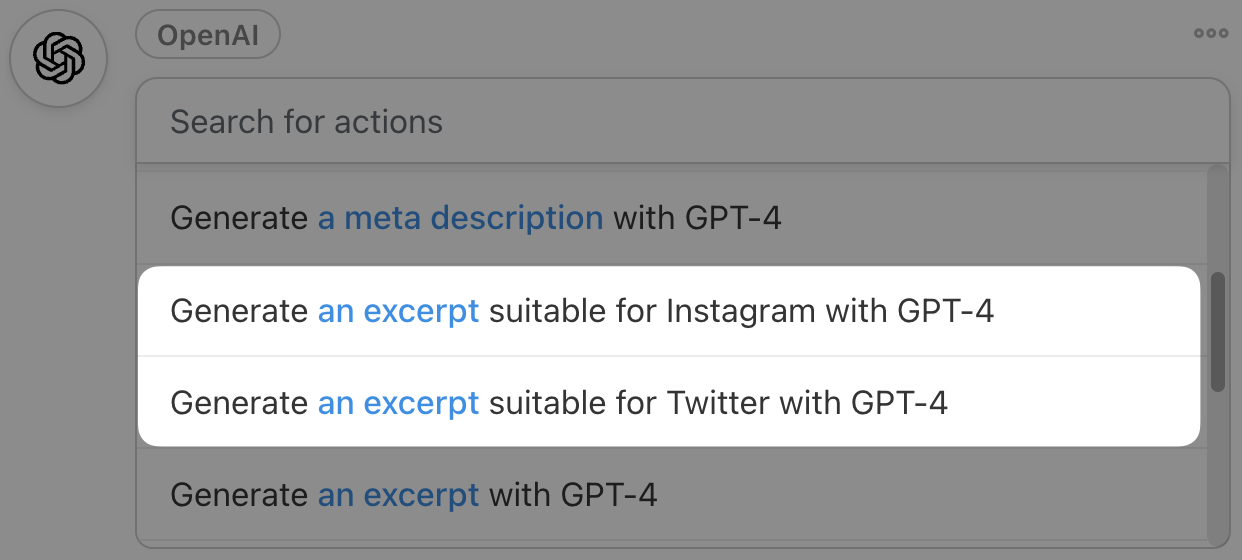Click the 'a meta description' link text
Image resolution: width=1242 pixels, height=560 pixels.
(460, 218)
